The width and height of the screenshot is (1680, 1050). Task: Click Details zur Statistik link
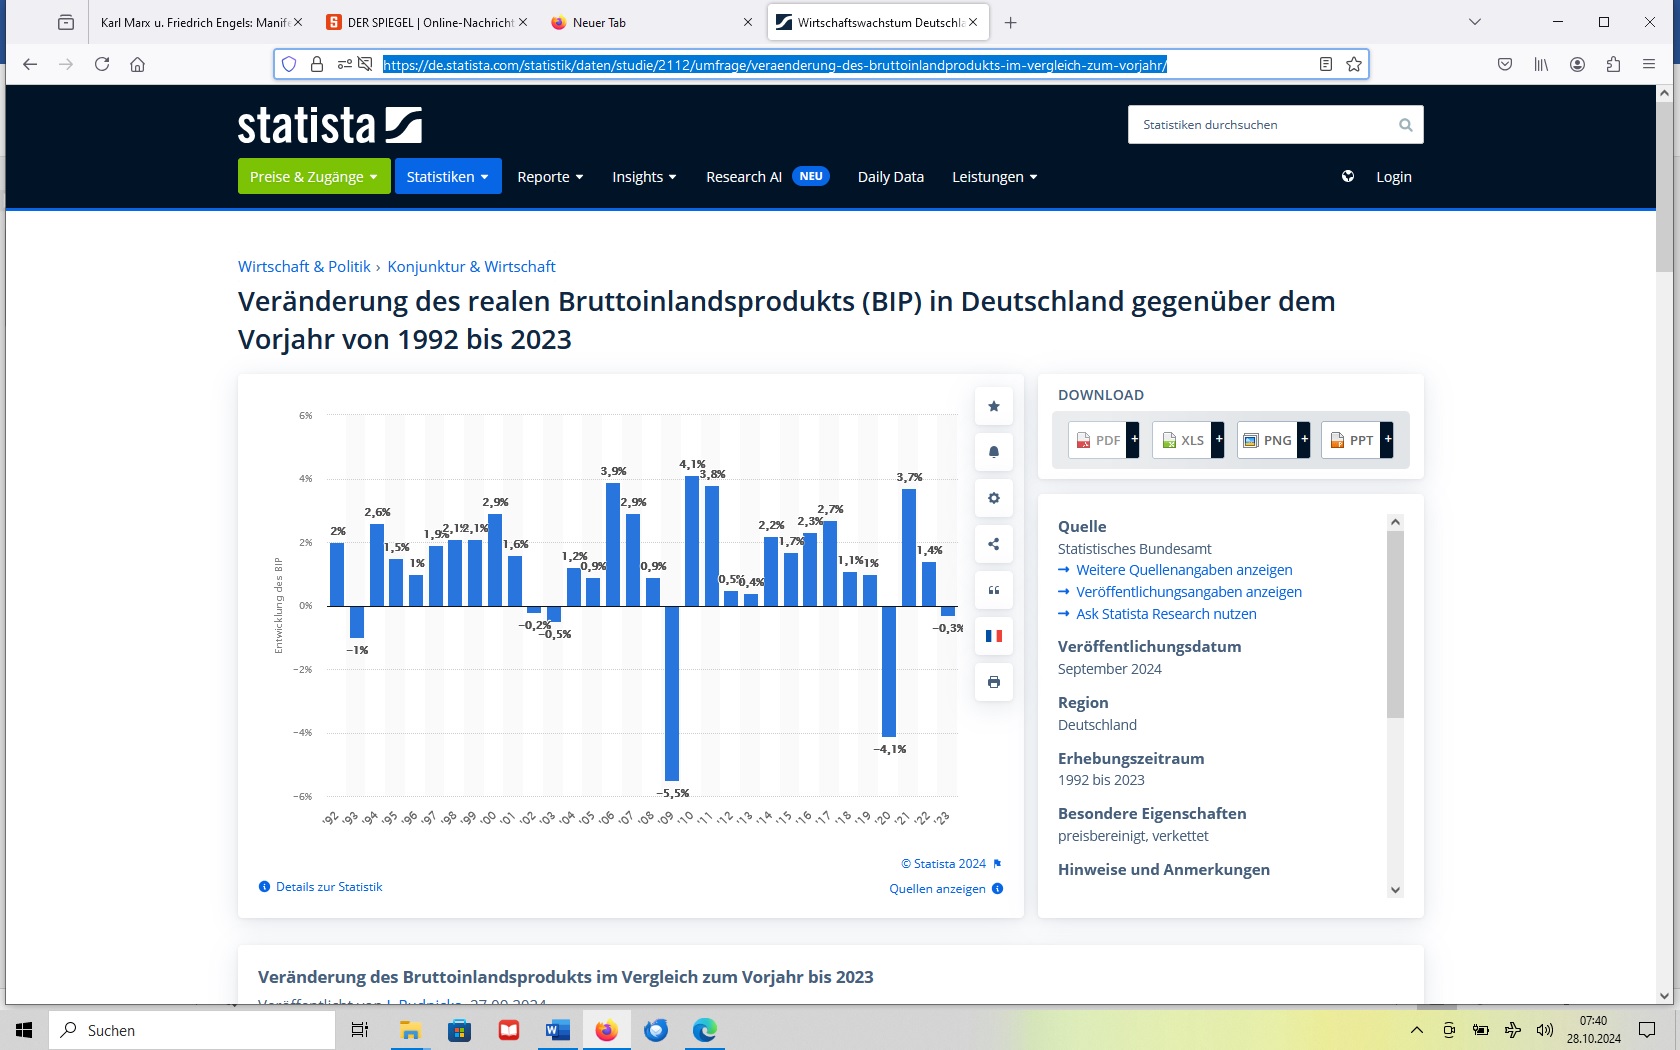tap(329, 887)
